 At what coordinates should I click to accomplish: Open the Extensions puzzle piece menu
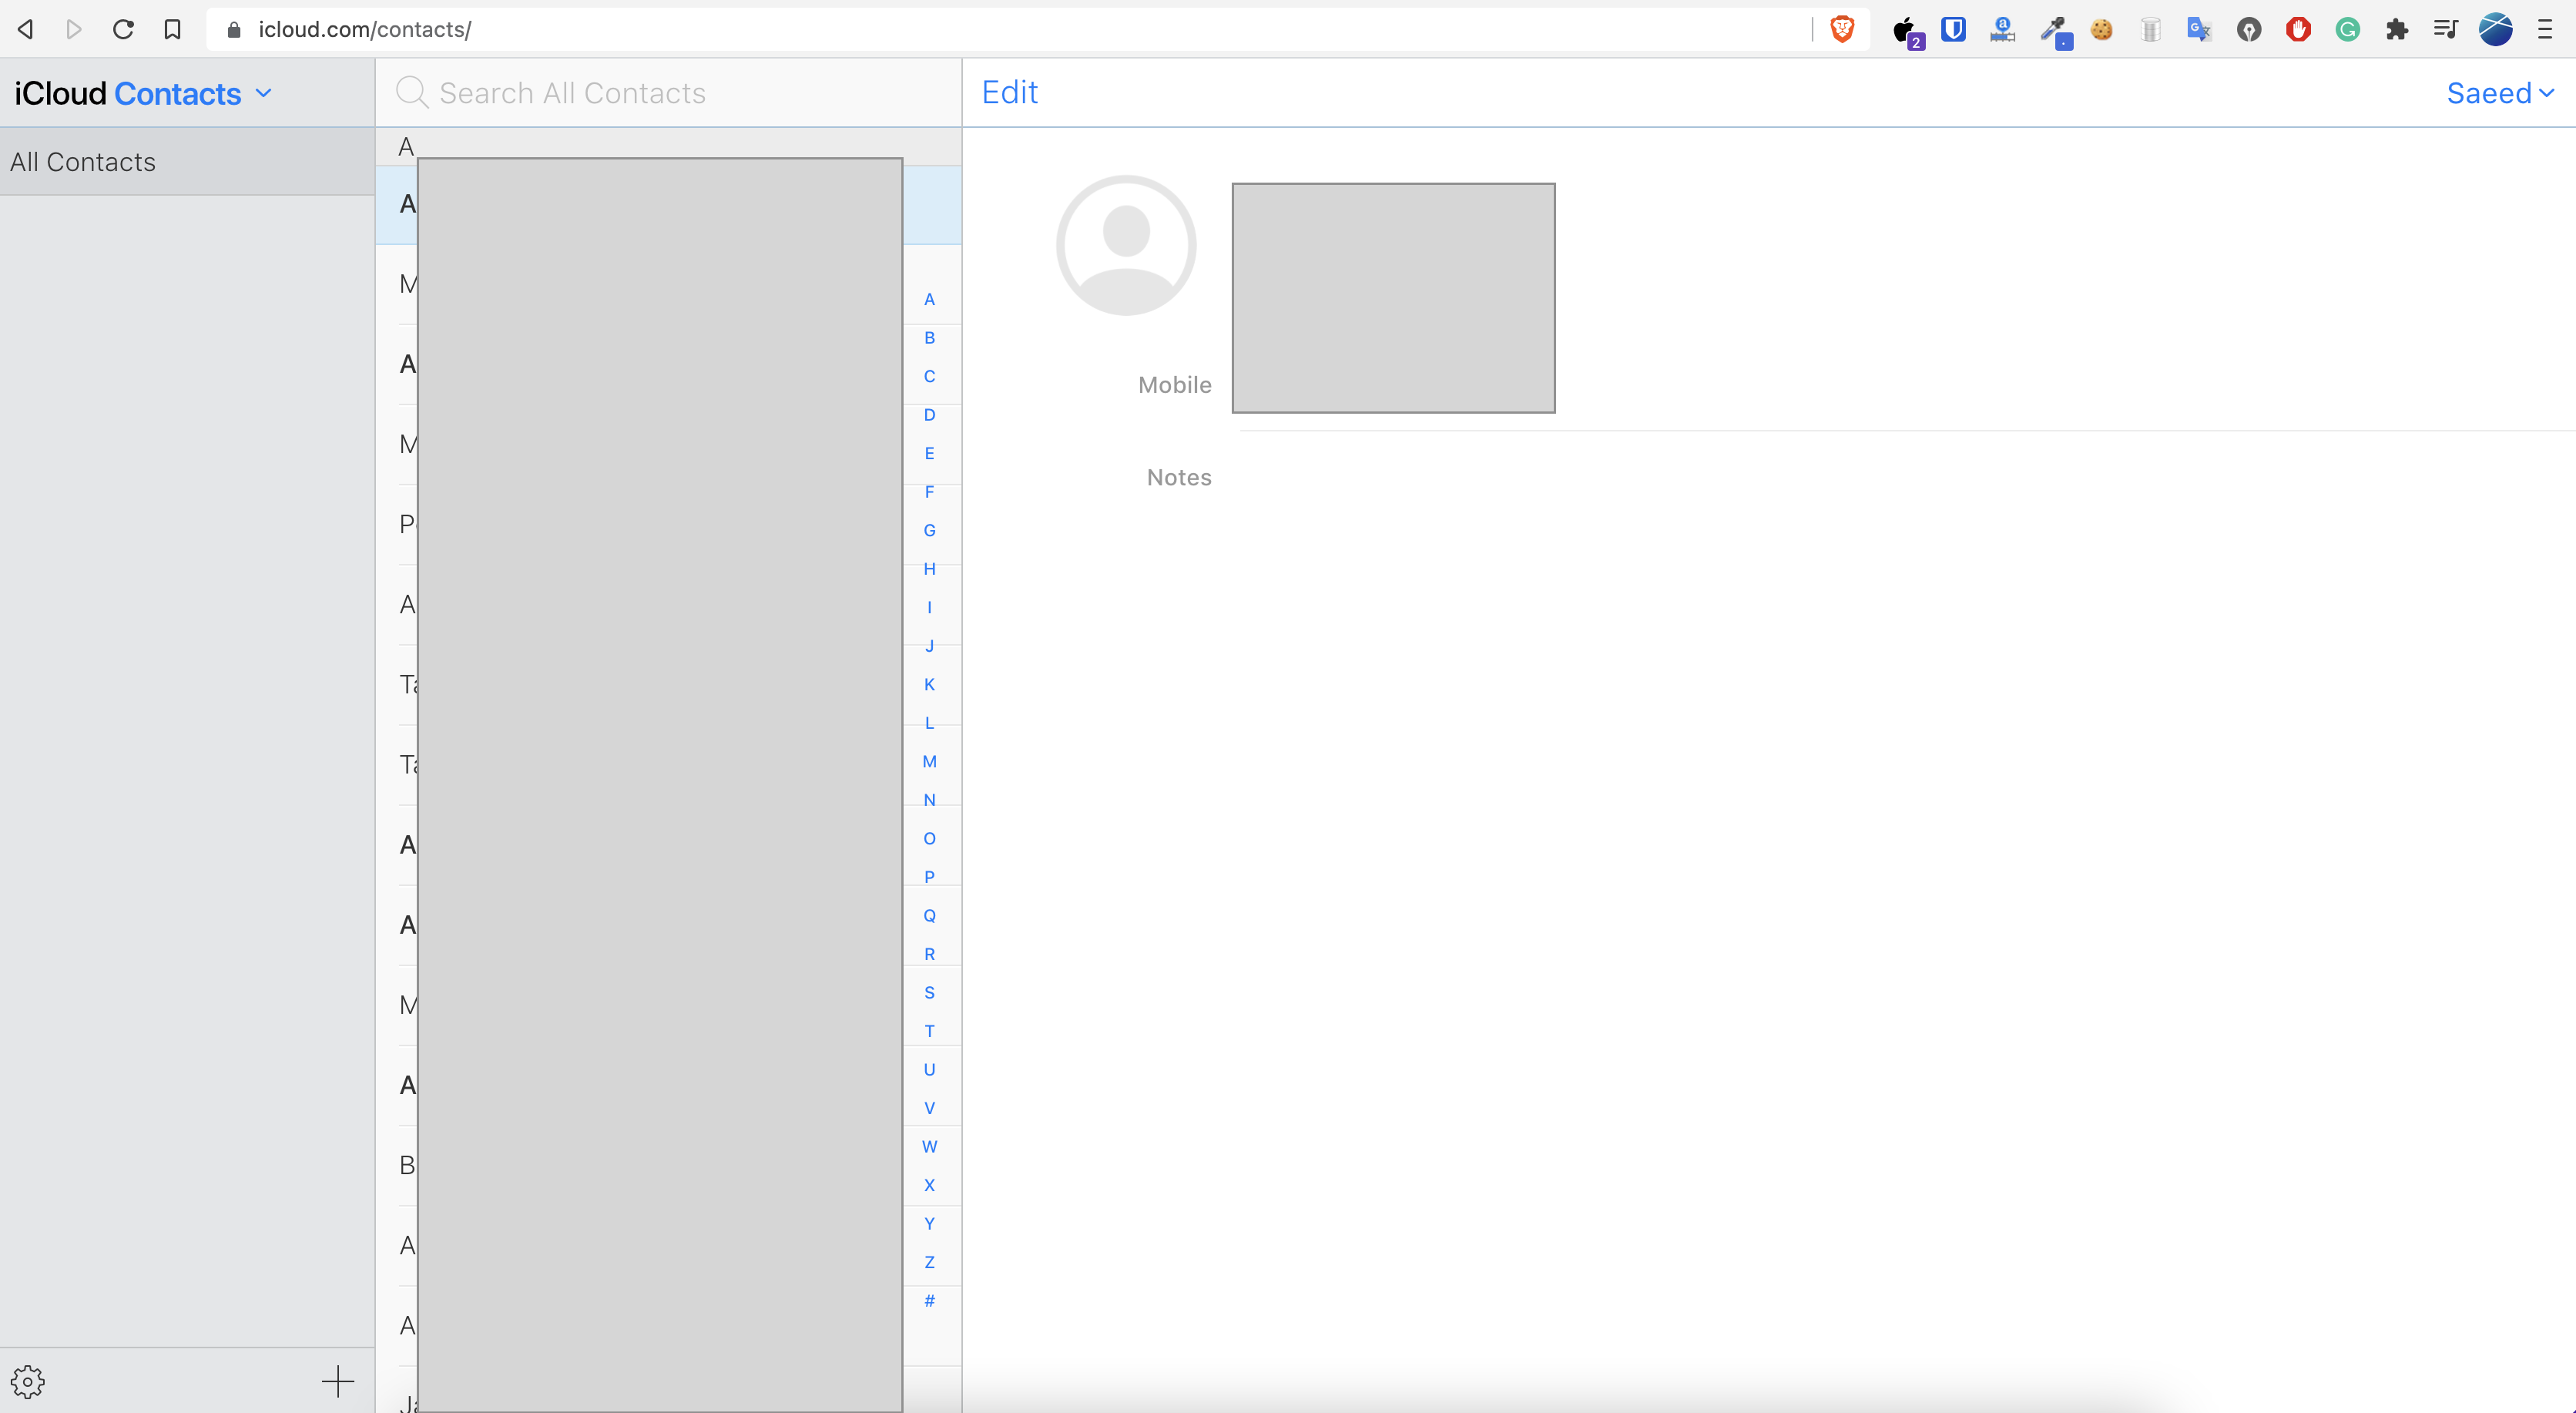[2397, 29]
